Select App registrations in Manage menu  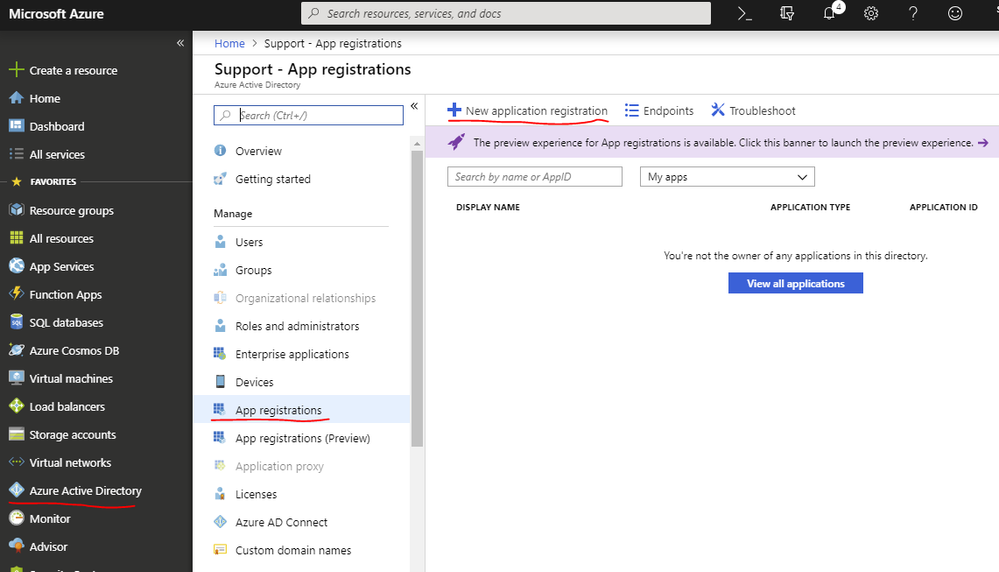278,410
